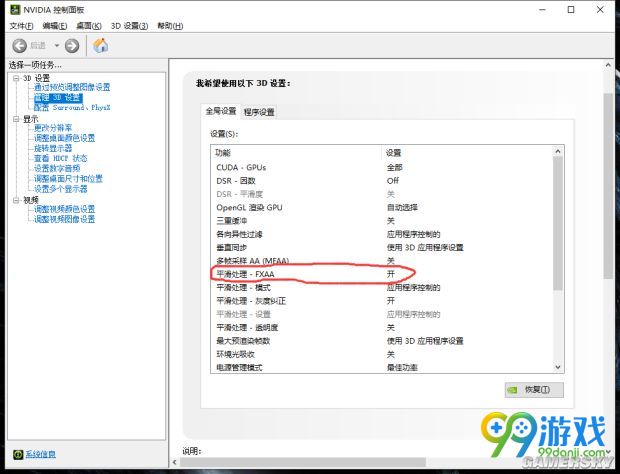
Task: Select the DSR - 因数 setting row
Action: [x=382, y=181]
